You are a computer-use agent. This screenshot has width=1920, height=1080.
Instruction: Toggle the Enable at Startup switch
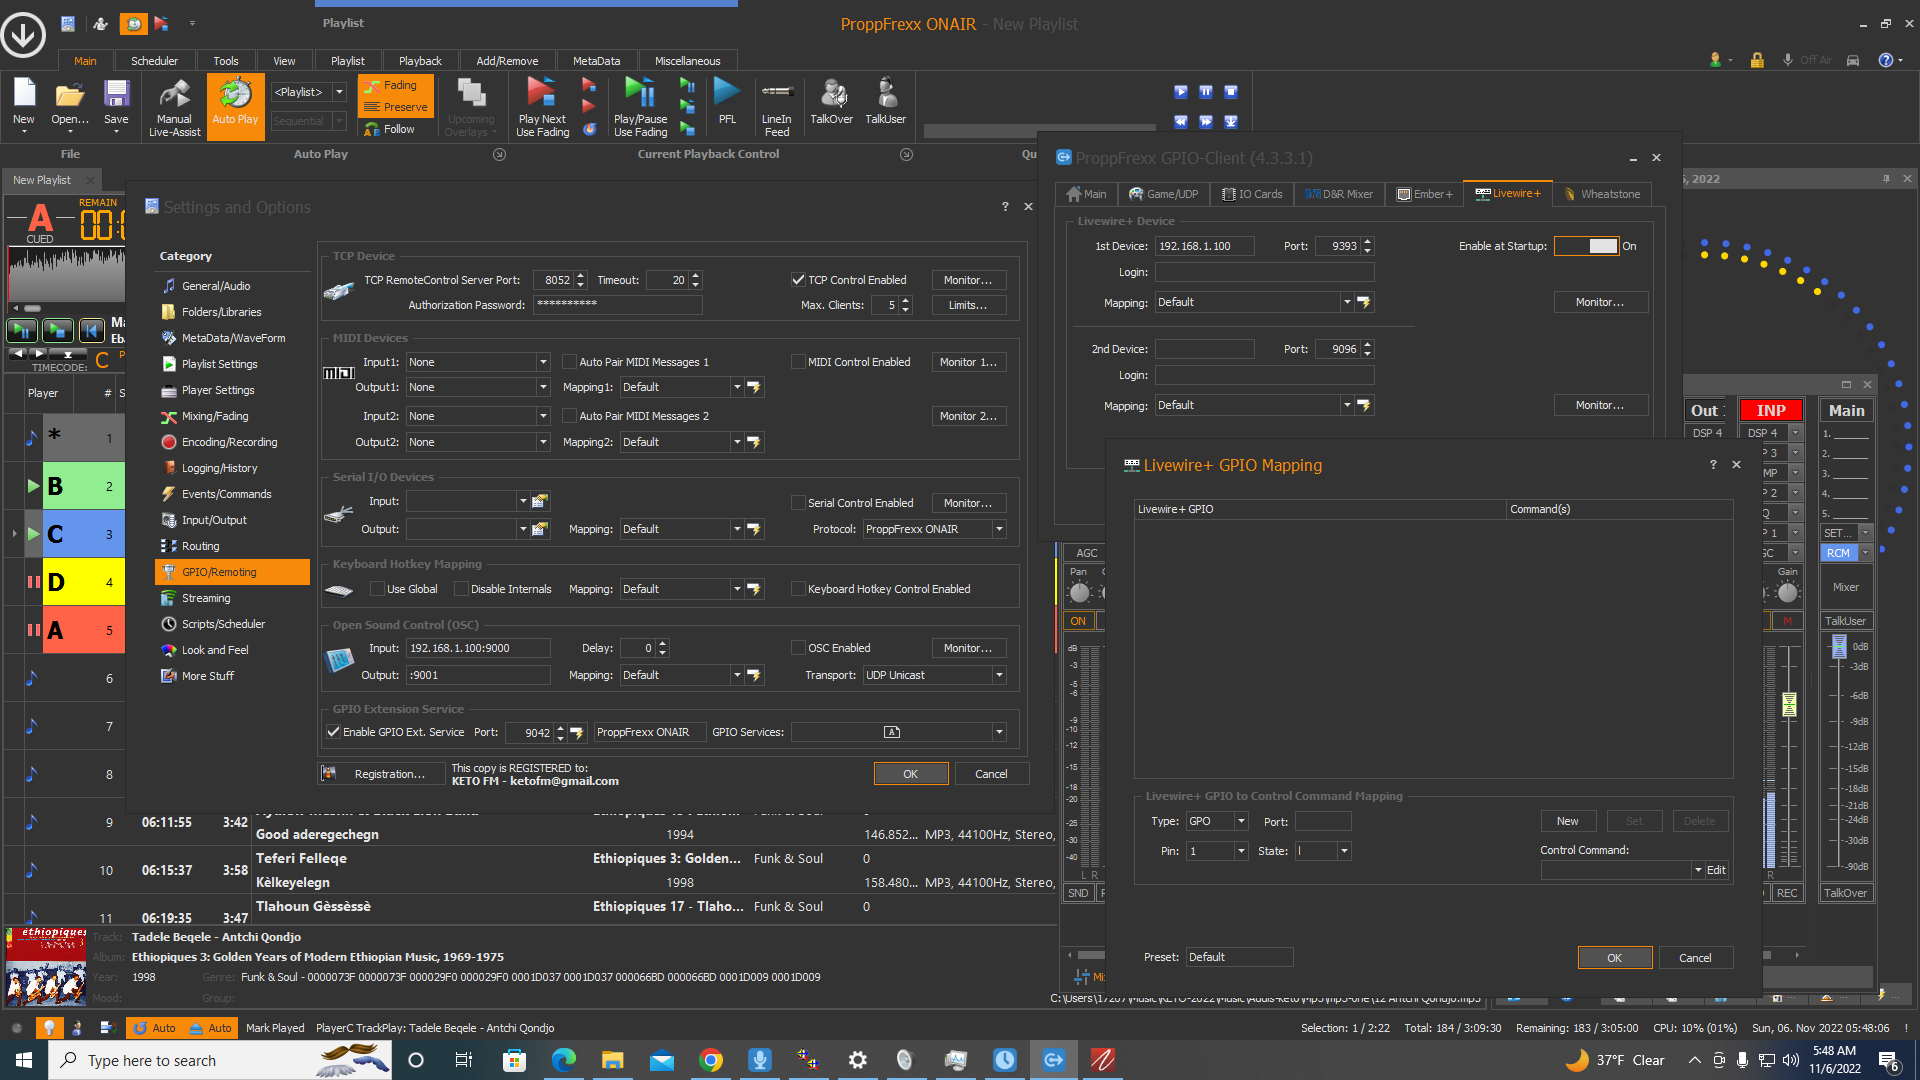[x=1587, y=246]
